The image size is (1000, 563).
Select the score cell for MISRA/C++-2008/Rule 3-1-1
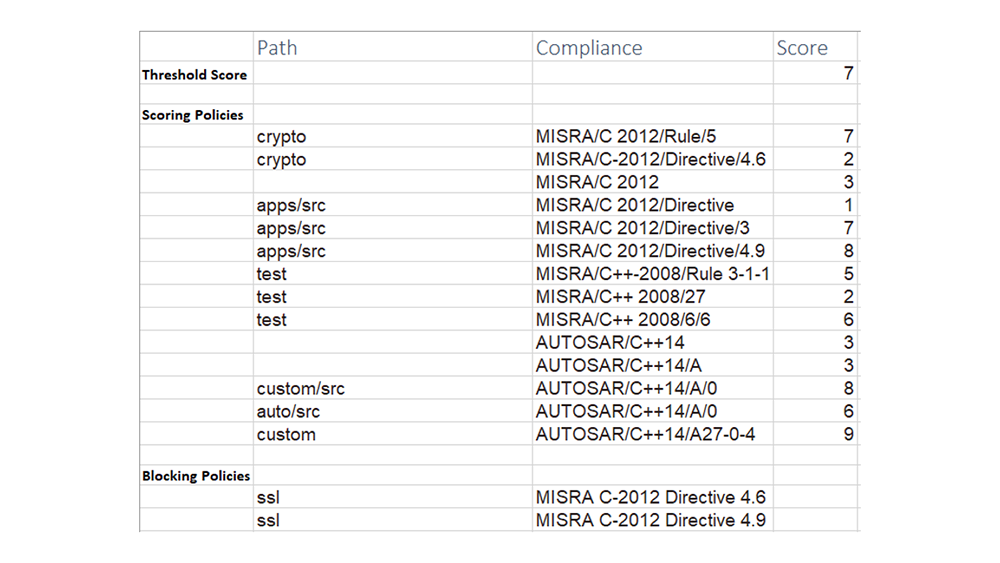(815, 274)
